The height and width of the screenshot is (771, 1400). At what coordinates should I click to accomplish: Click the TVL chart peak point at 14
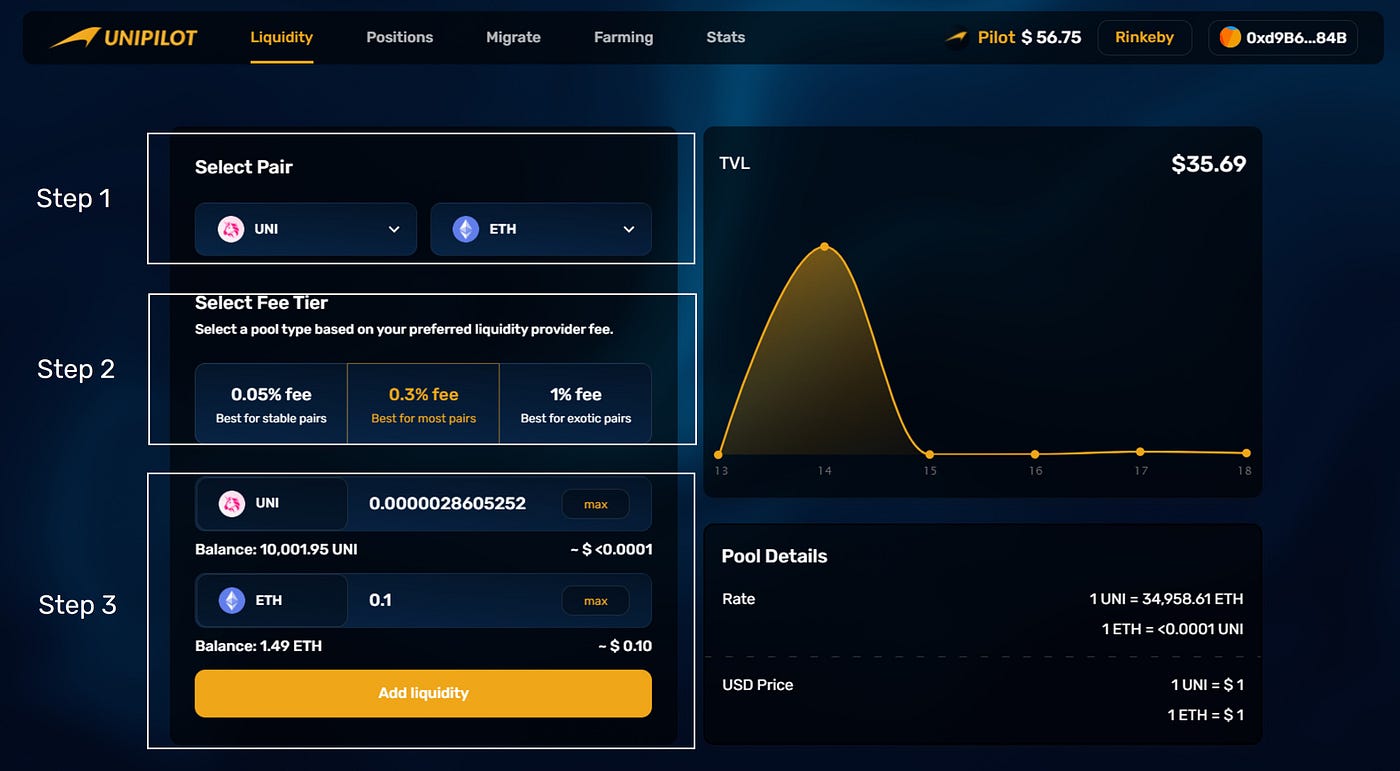point(824,246)
